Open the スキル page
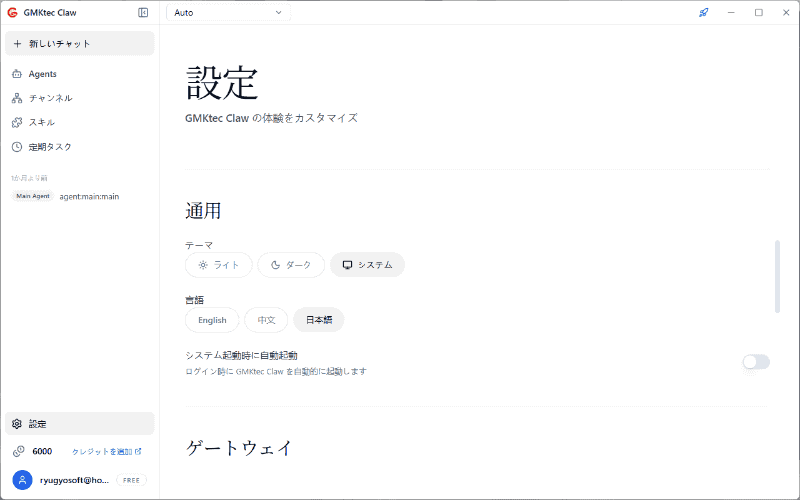 pos(80,122)
